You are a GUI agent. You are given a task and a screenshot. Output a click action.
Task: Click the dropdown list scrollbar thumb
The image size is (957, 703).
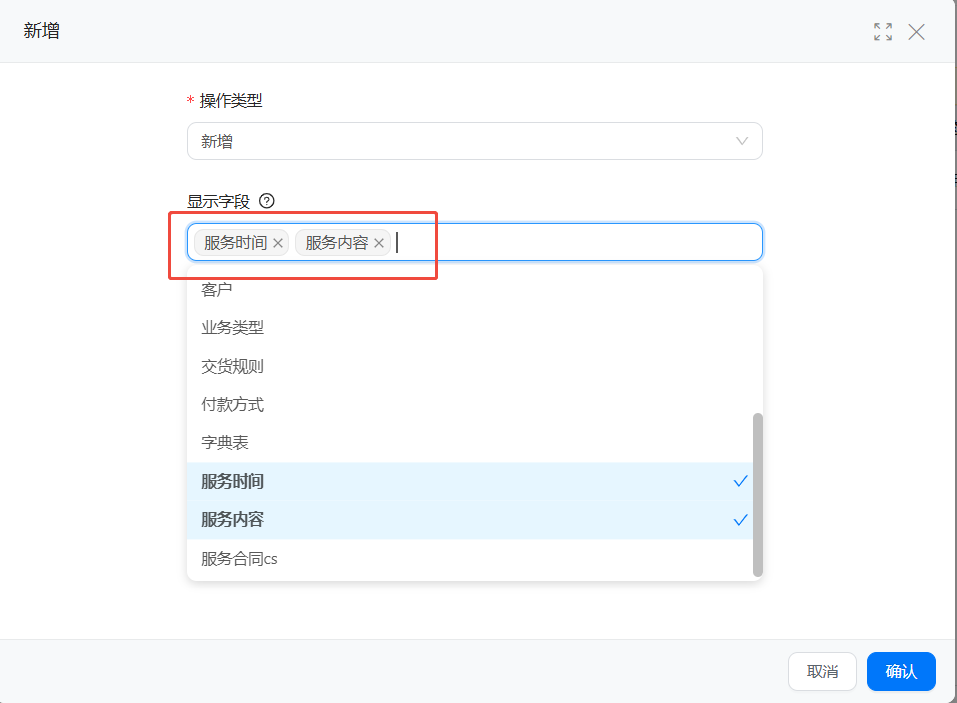coord(757,494)
